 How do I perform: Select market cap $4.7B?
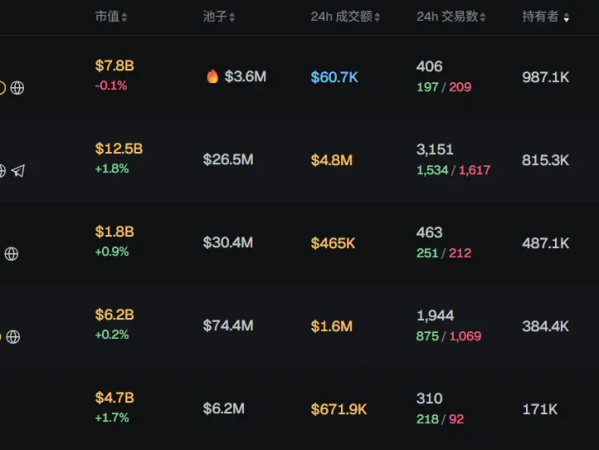(x=115, y=398)
